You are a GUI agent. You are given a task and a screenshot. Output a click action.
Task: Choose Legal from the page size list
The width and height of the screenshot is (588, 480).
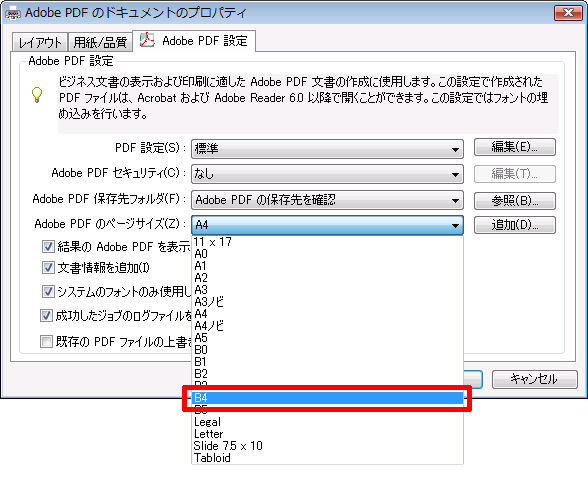click(327, 422)
